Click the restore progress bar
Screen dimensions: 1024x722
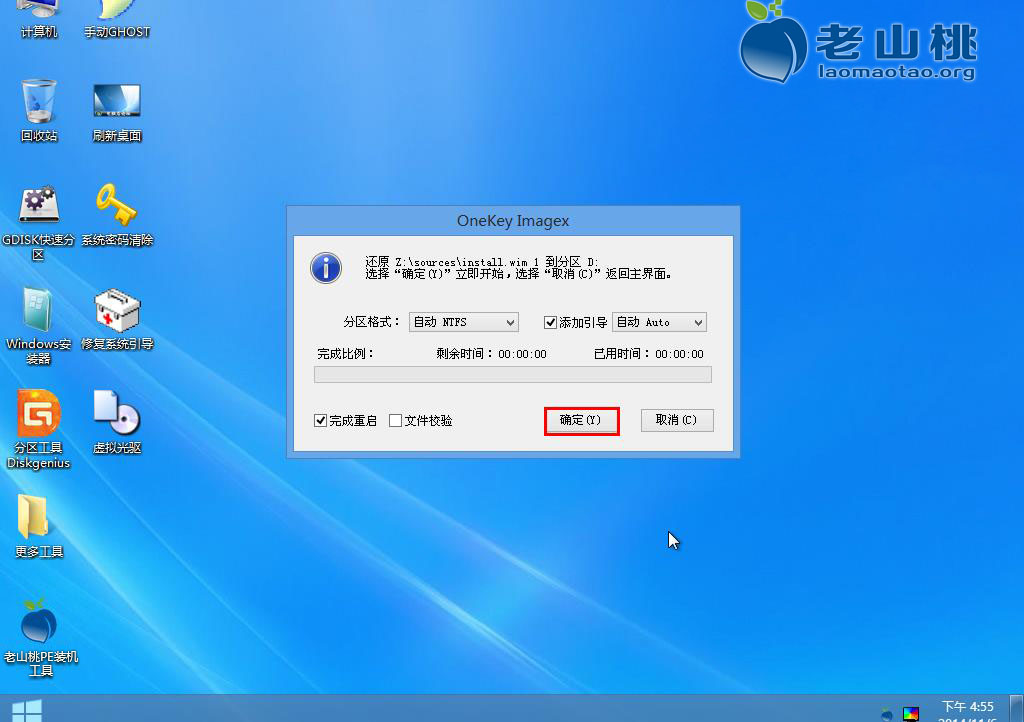512,374
